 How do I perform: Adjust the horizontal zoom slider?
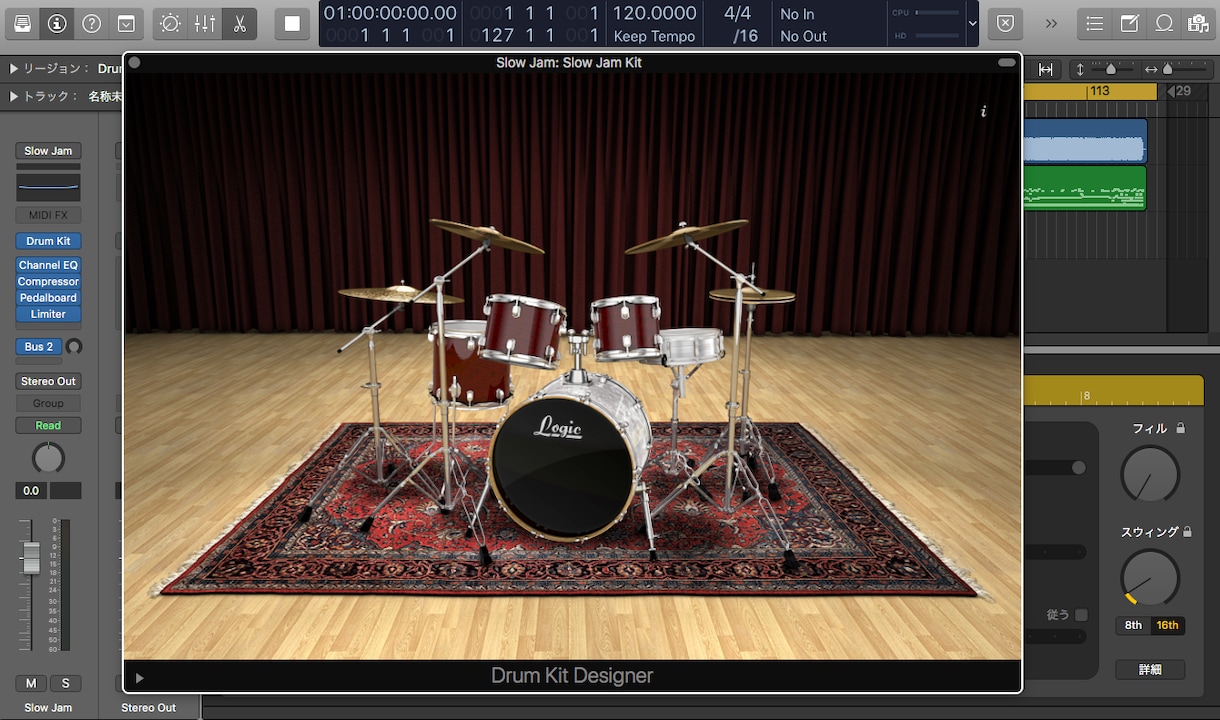(x=1167, y=69)
